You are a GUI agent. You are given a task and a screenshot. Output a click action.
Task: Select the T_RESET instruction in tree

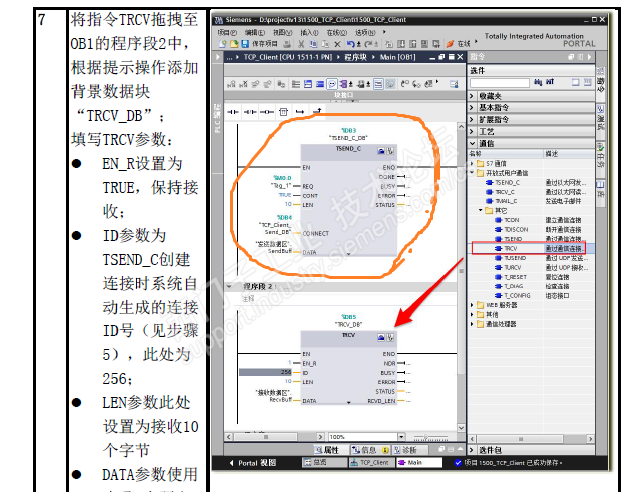[516, 277]
